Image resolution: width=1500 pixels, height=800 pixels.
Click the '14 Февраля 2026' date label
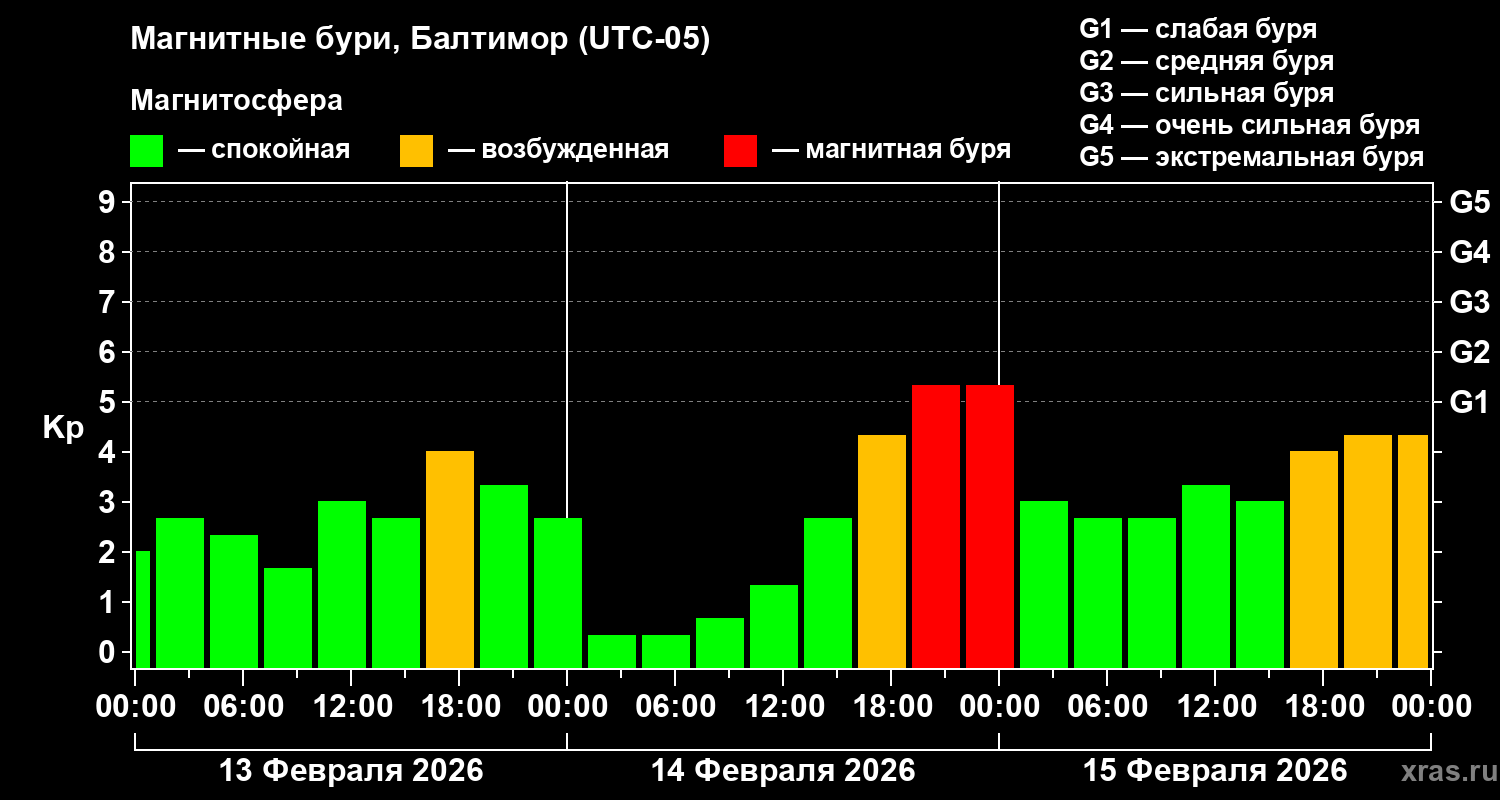coord(783,771)
